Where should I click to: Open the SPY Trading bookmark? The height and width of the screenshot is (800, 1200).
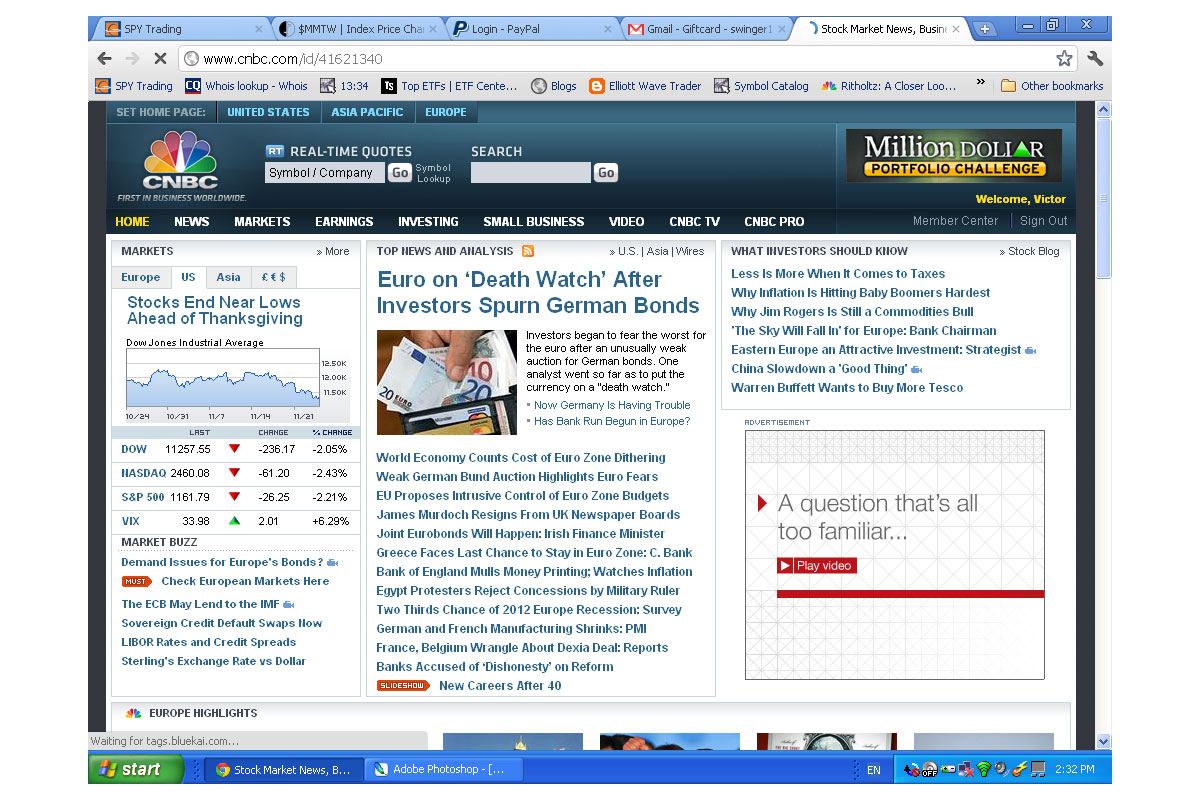tap(133, 86)
